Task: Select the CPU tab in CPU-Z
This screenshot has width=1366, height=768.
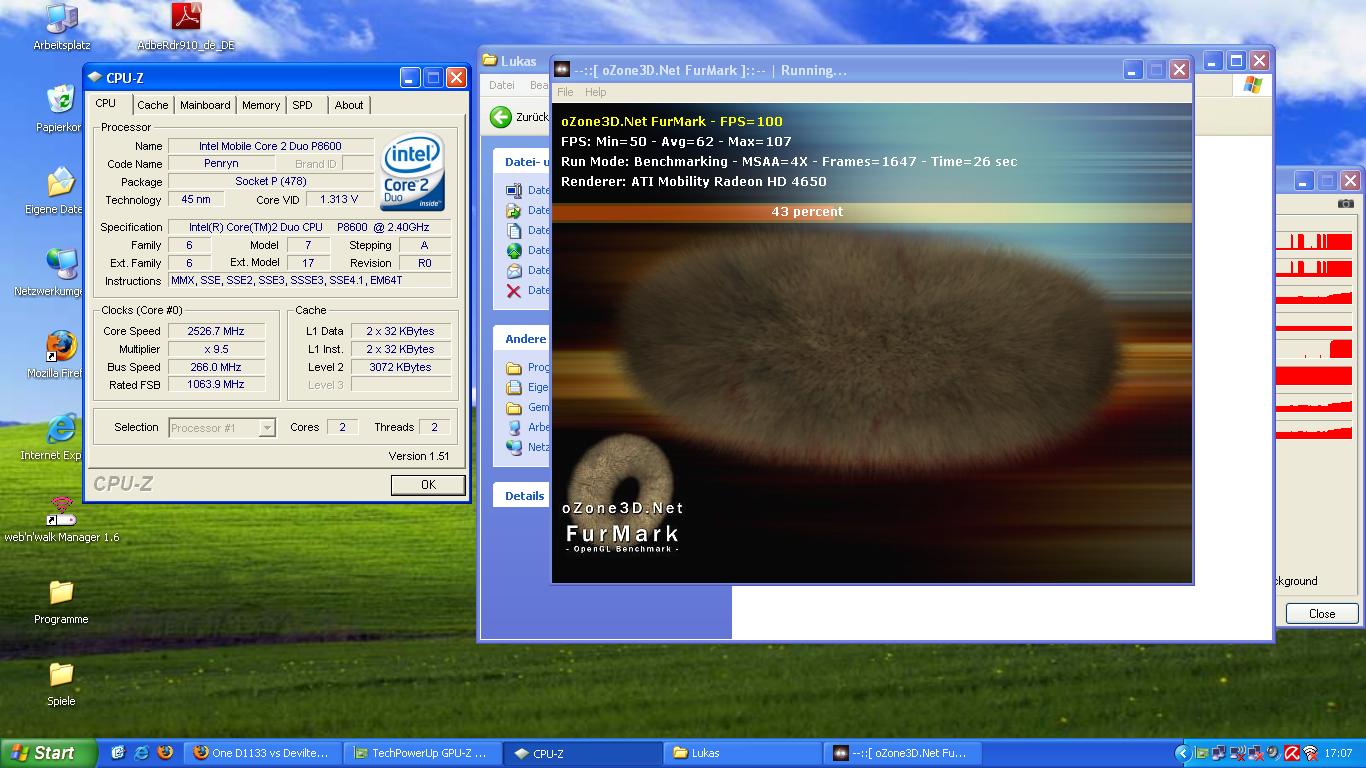Action: tap(106, 103)
